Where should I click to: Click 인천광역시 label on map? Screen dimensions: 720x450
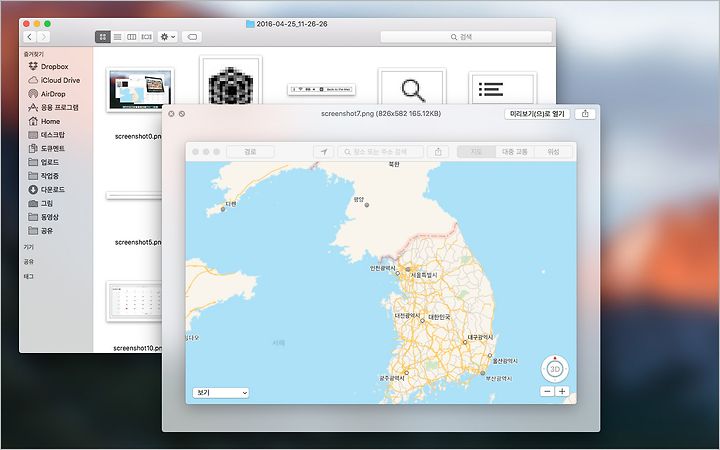pos(383,269)
